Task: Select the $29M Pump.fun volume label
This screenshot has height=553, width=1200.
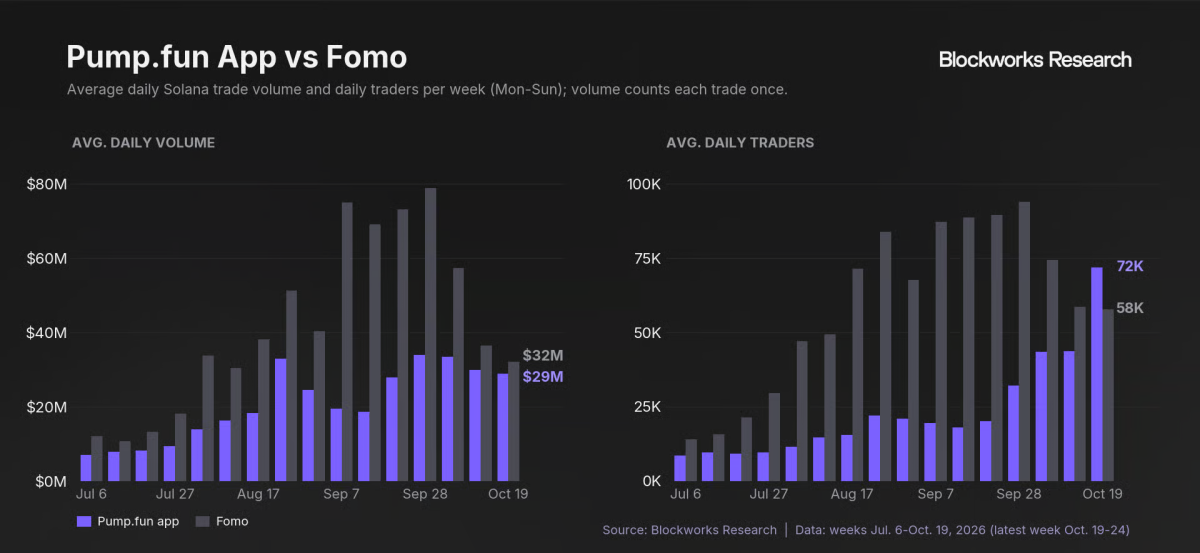Action: coord(543,377)
